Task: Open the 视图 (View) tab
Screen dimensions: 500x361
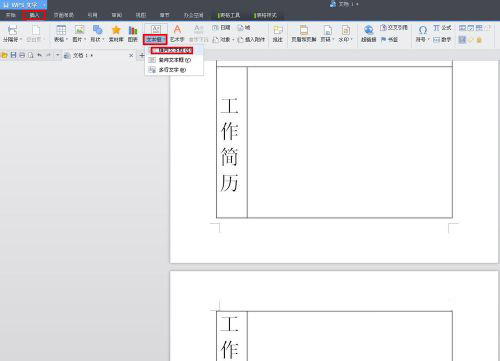Action: [141, 15]
